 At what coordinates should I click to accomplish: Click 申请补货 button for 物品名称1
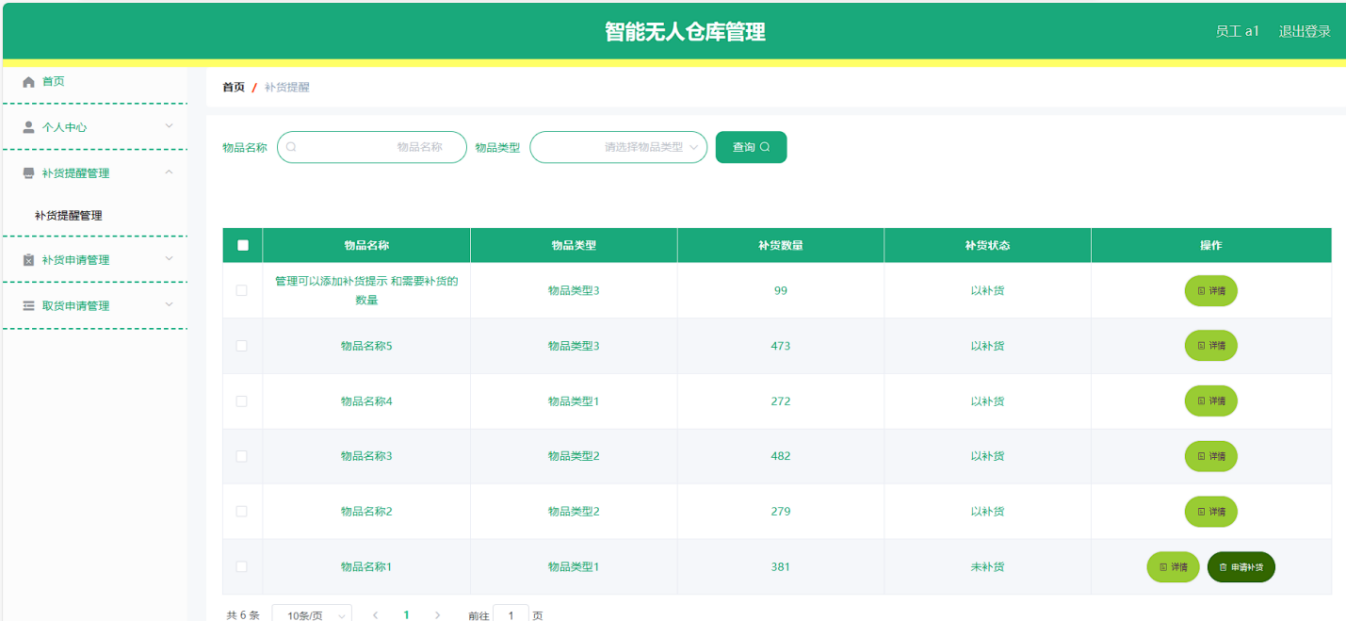[x=1241, y=567]
